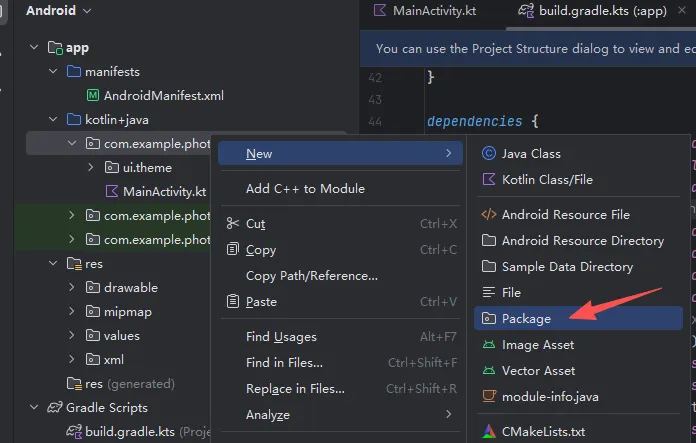The width and height of the screenshot is (696, 443).
Task: Click the ui.theme package icon
Action: tap(111, 167)
